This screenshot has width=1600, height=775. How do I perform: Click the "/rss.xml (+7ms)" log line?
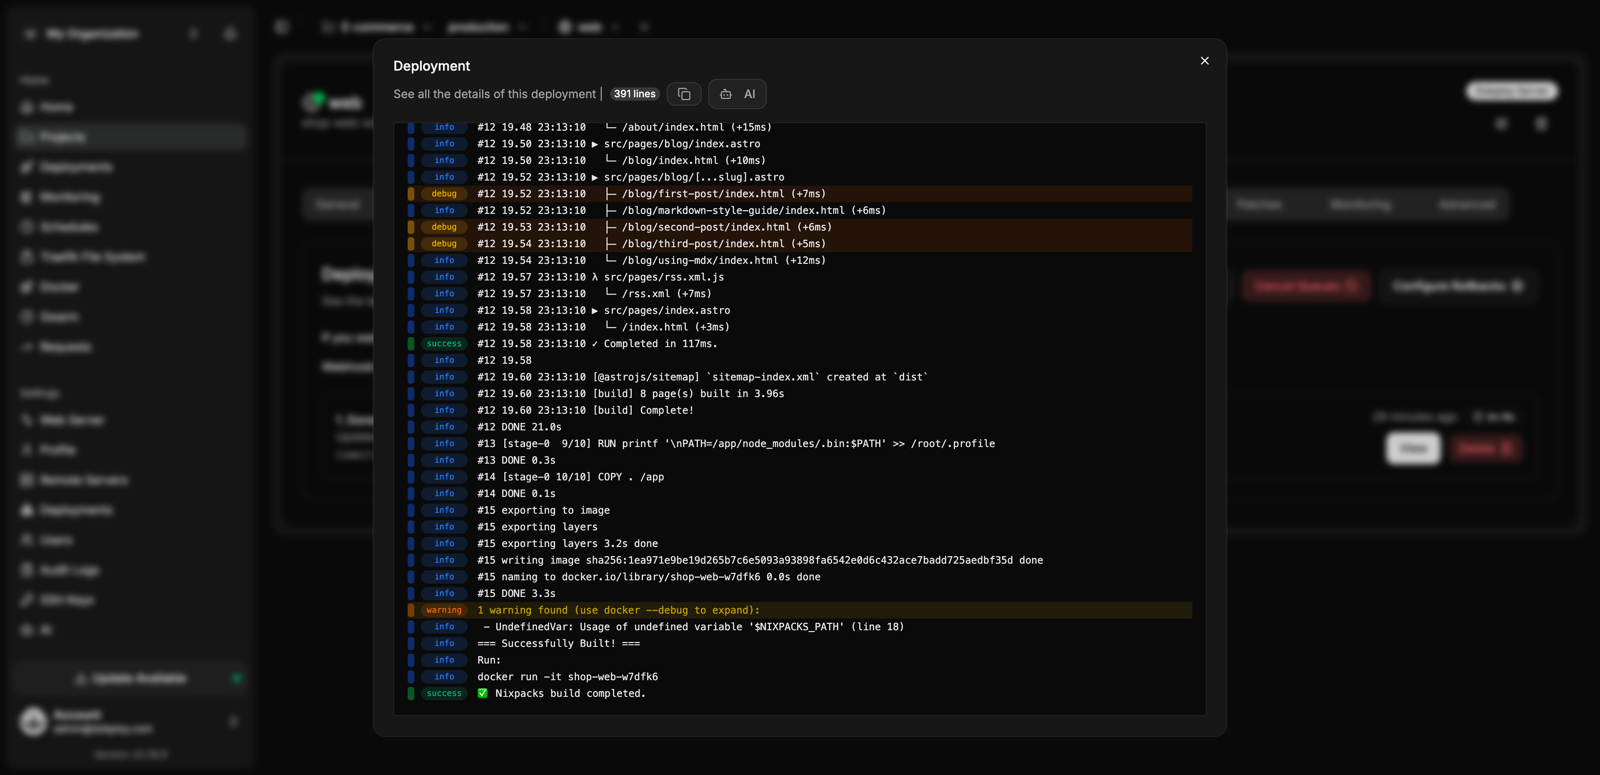click(800, 294)
